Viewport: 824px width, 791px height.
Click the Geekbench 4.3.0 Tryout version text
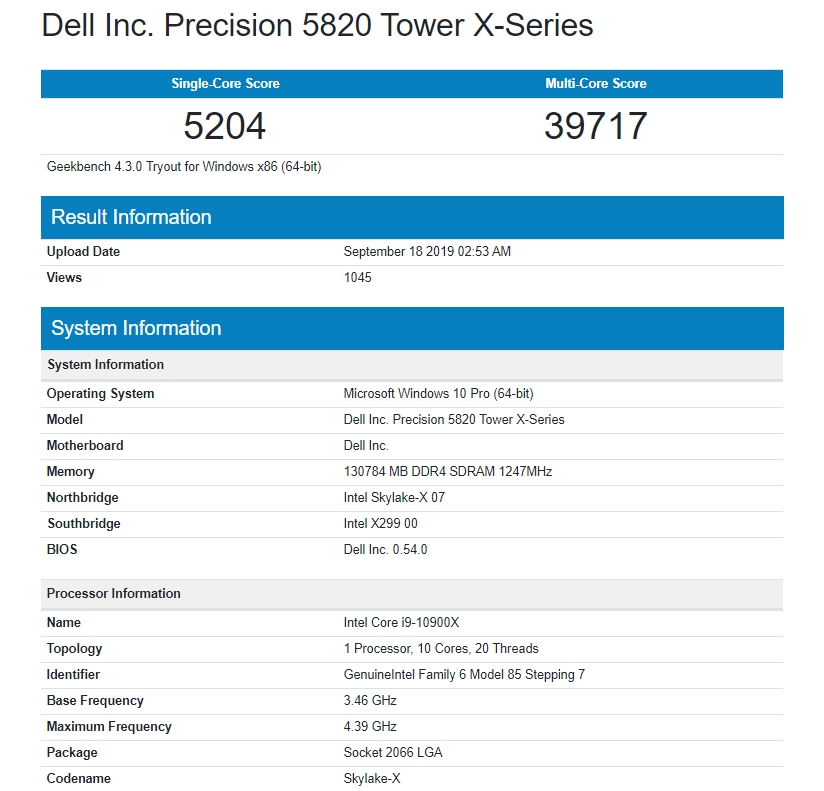[184, 167]
